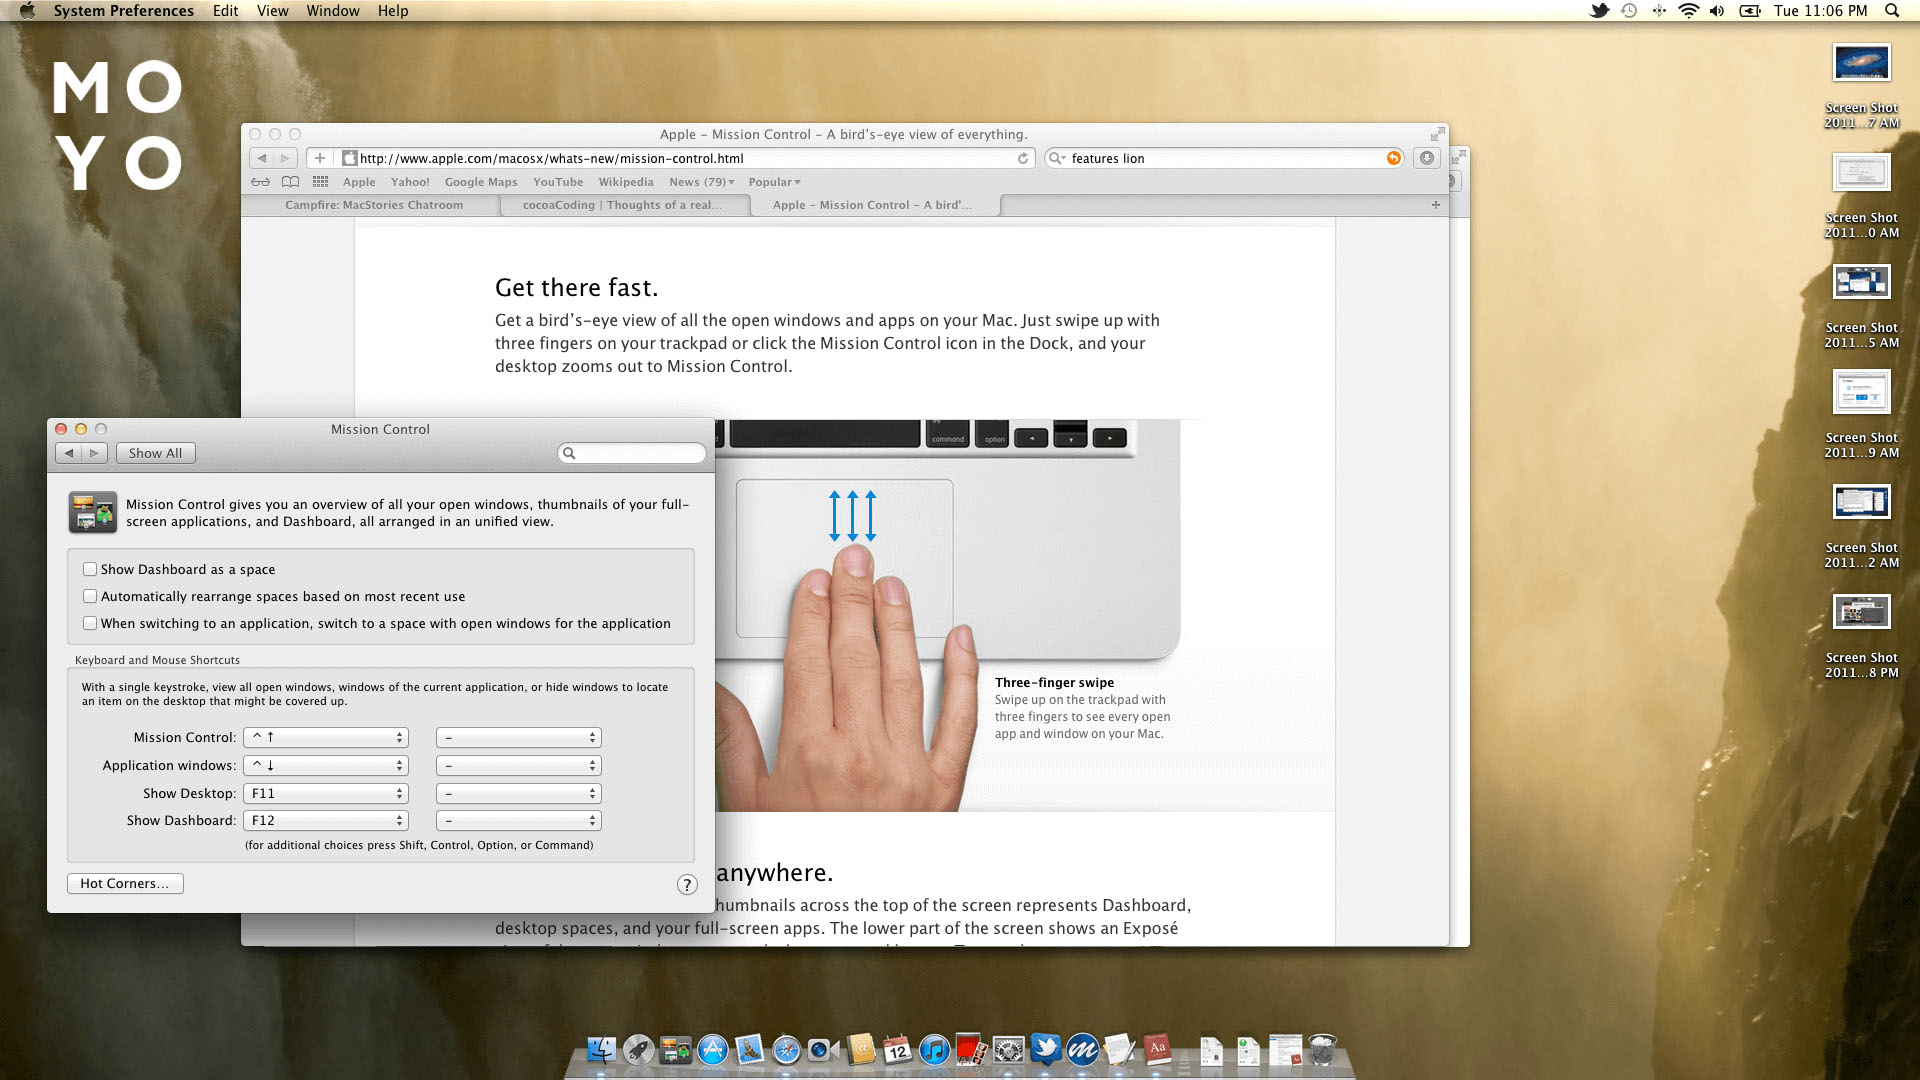Open the View menu
Image resolution: width=1920 pixels, height=1080 pixels.
(x=272, y=11)
